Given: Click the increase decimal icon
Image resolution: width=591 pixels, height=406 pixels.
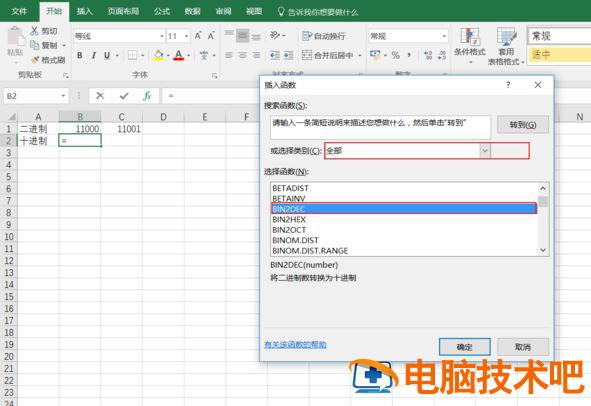Looking at the screenshot, I should [428, 55].
